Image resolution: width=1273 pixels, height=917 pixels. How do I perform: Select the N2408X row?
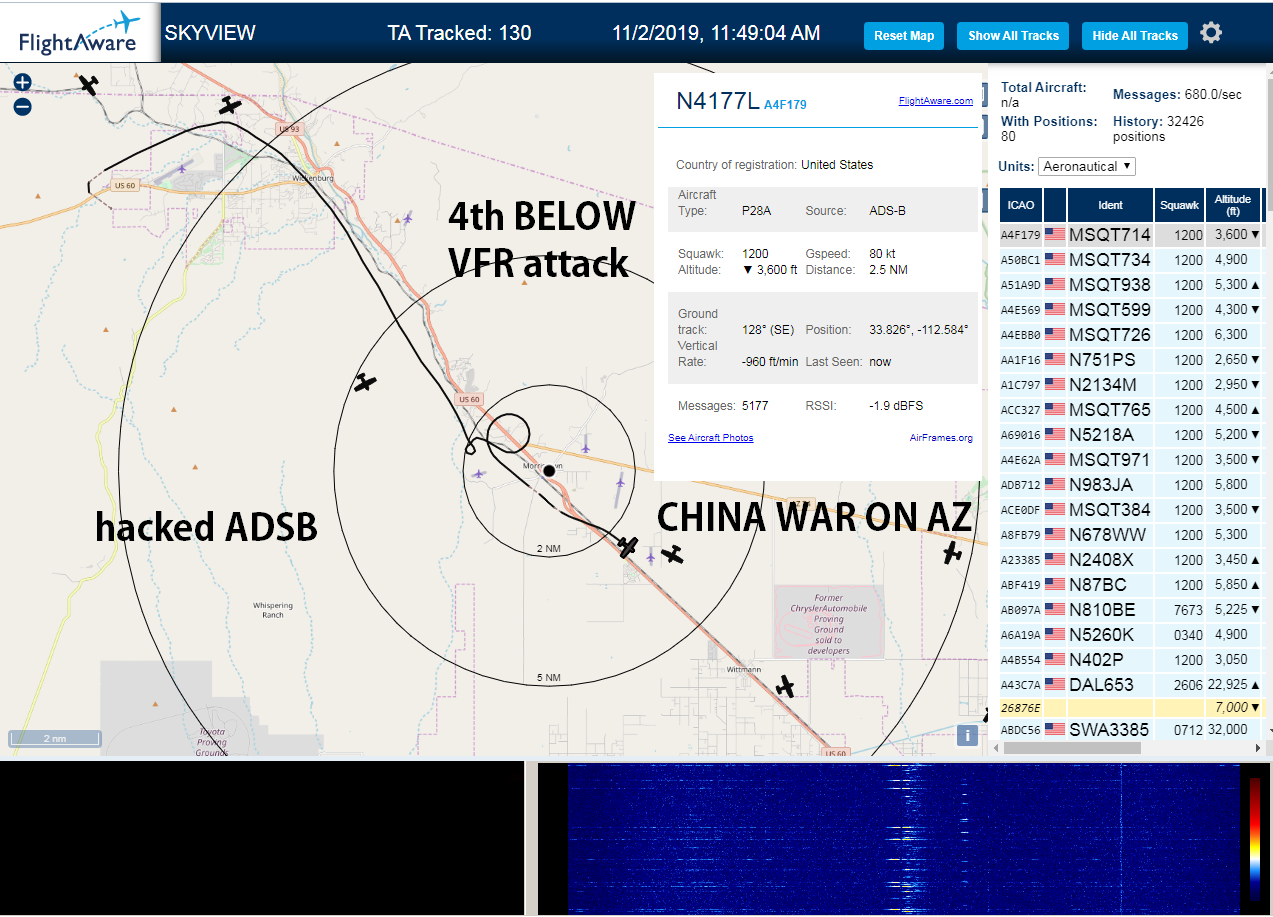(x=1131, y=560)
